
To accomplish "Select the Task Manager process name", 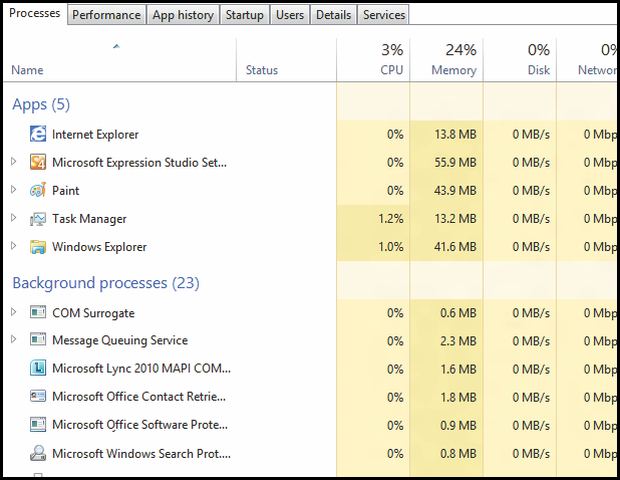I will pyautogui.click(x=89, y=219).
